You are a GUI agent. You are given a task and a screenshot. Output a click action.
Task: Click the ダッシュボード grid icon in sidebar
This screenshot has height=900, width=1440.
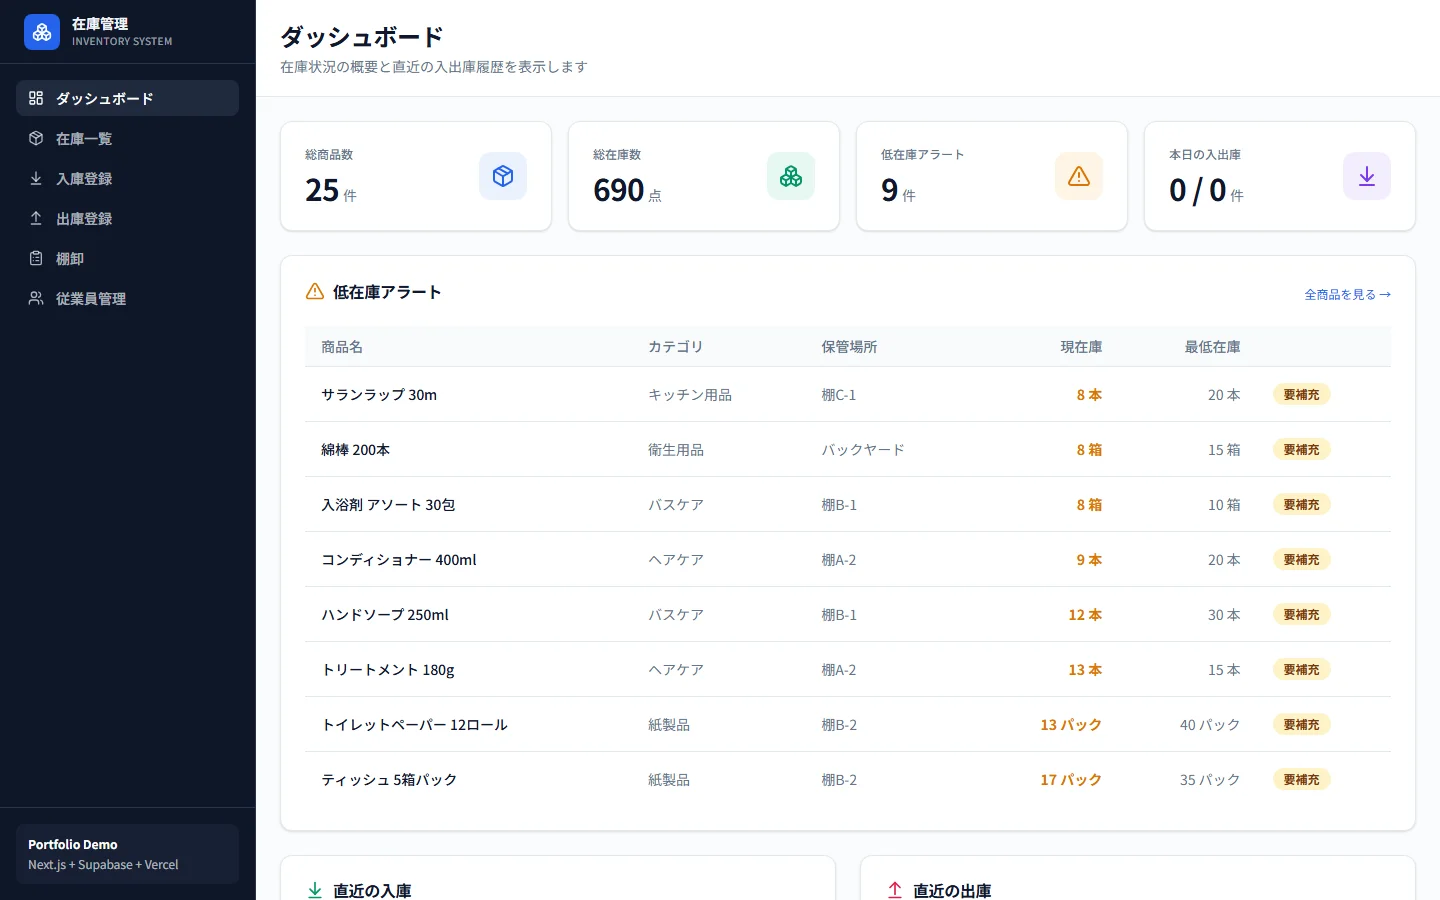[x=36, y=98]
